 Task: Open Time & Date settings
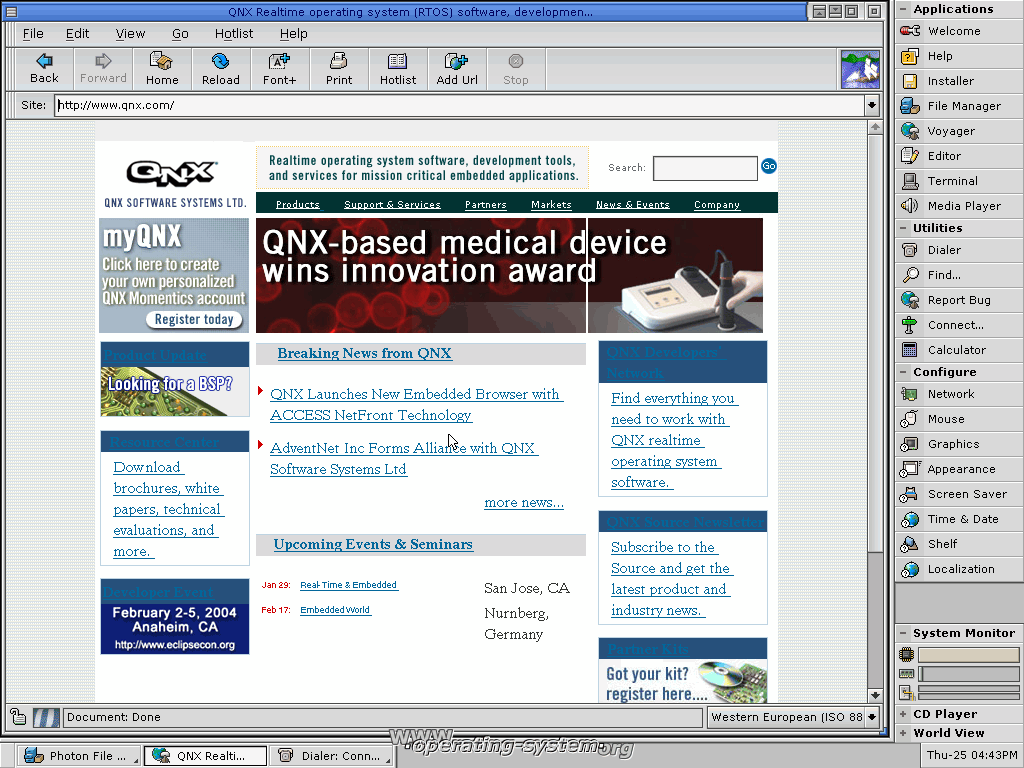(x=959, y=519)
